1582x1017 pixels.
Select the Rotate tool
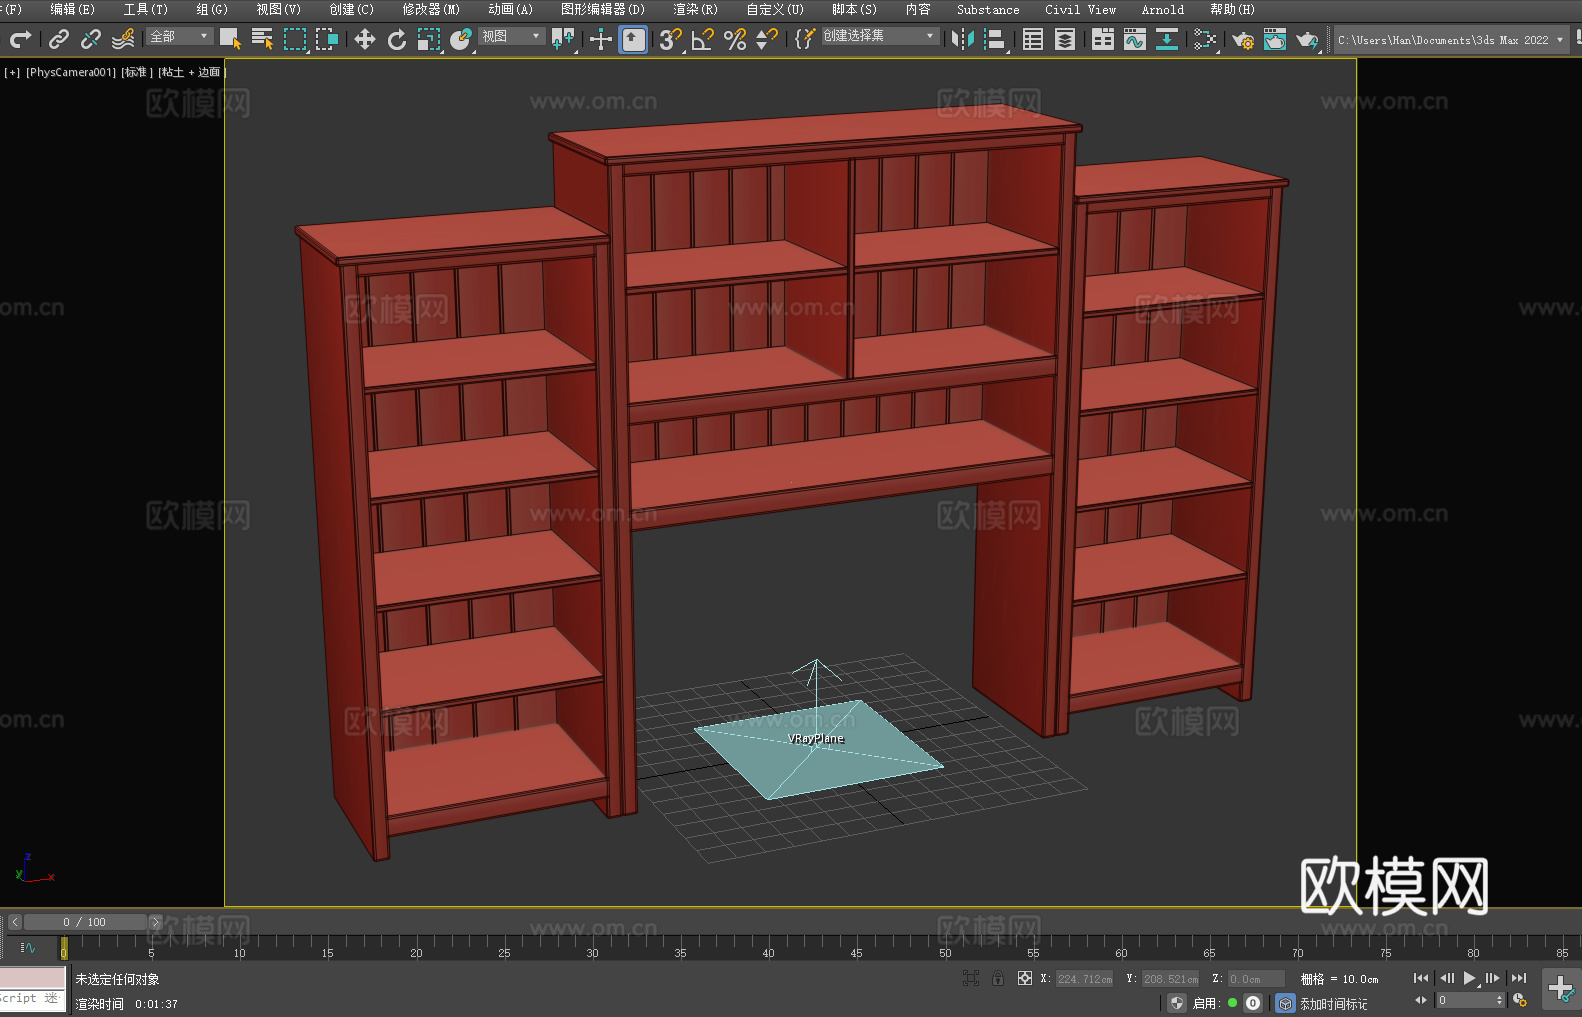pos(397,39)
